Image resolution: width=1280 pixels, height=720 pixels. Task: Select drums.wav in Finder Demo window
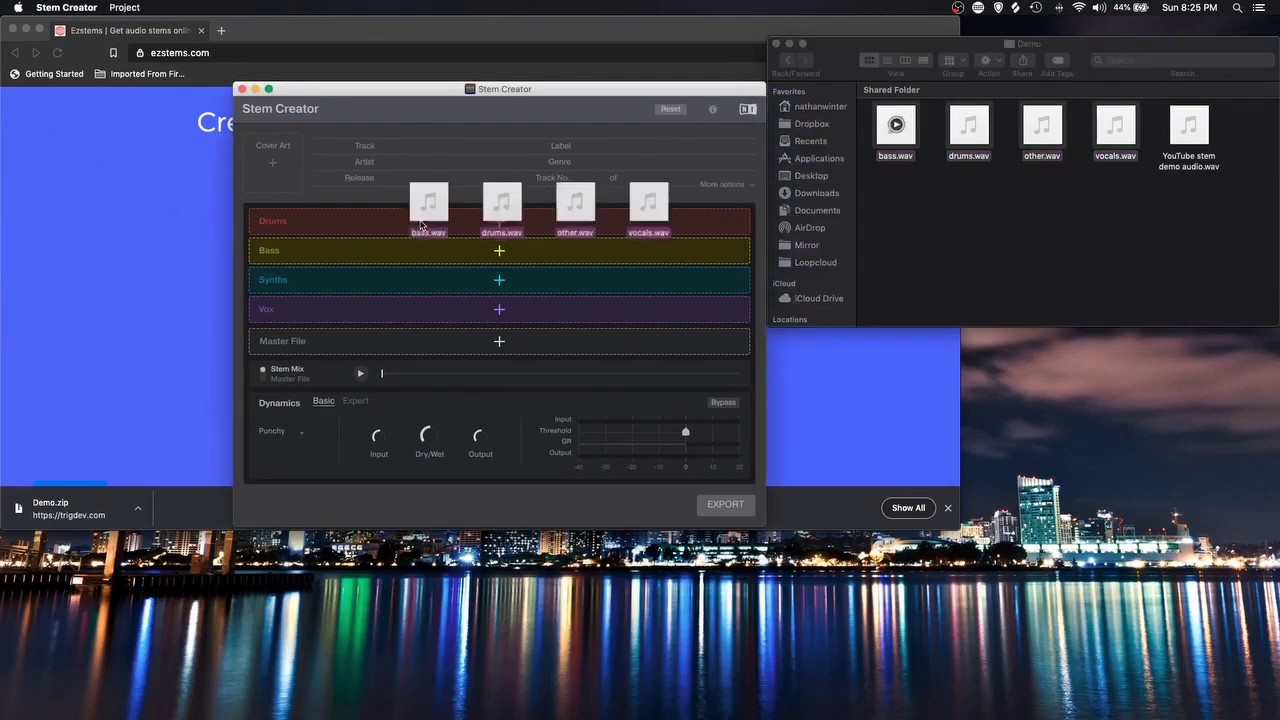tap(968, 133)
